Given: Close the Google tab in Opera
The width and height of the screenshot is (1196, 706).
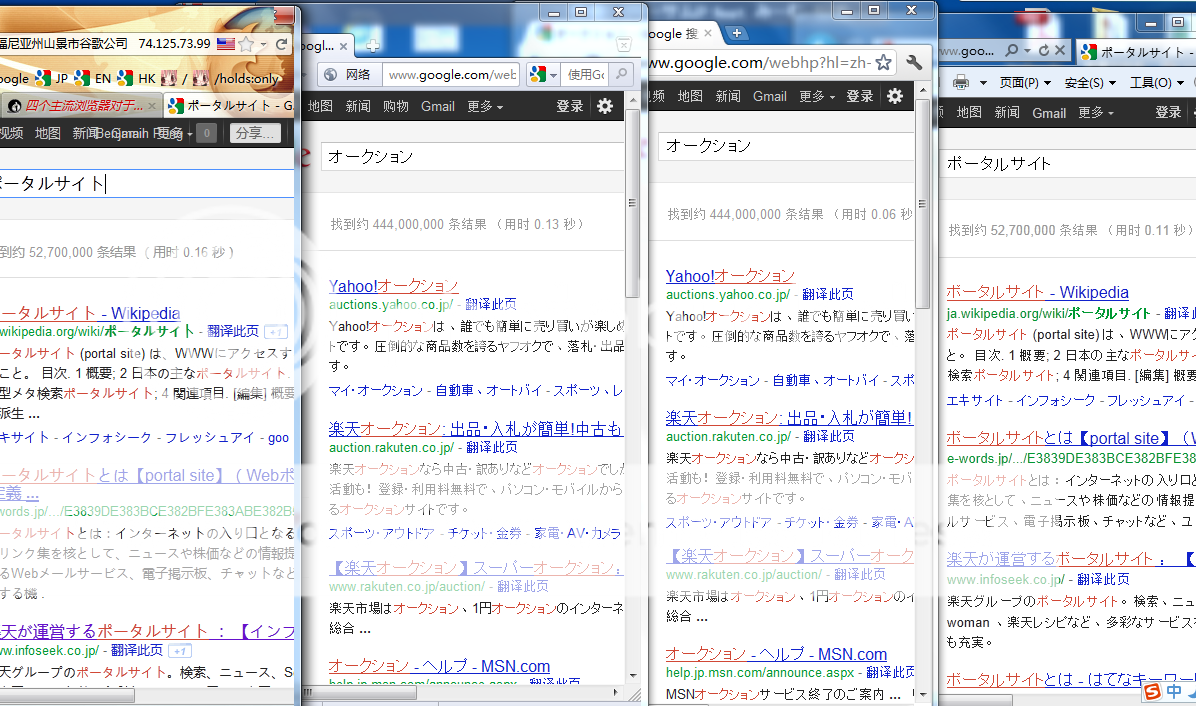Looking at the screenshot, I should pos(343,47).
